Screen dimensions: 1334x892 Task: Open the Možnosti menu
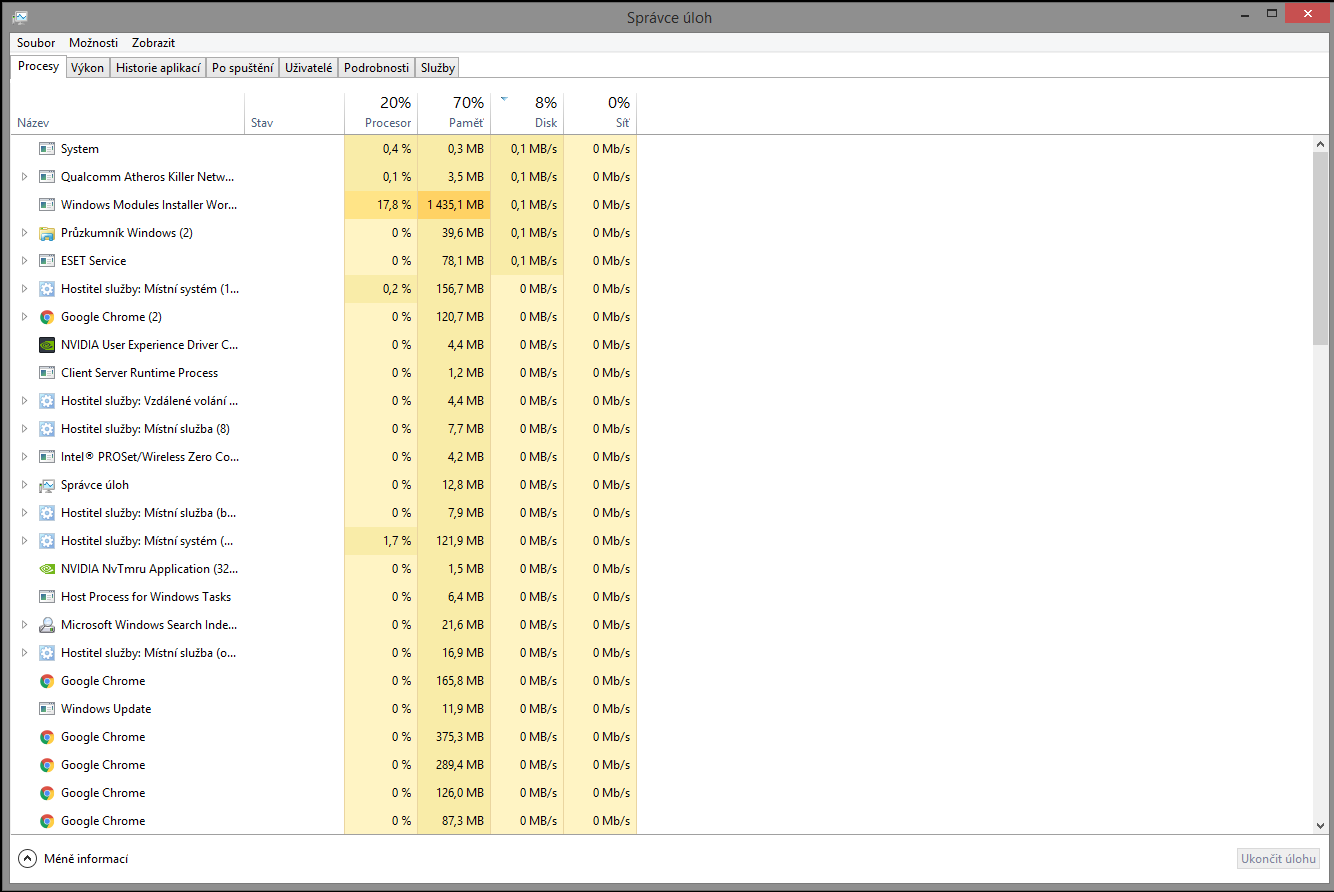coord(94,43)
